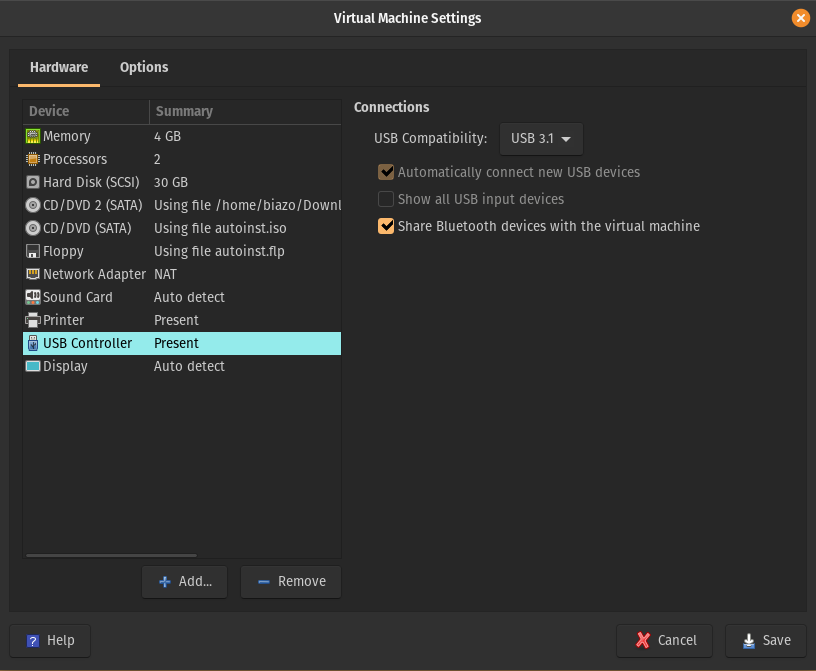This screenshot has width=816, height=671.
Task: Click the Memory device icon
Action: pyautogui.click(x=33, y=136)
